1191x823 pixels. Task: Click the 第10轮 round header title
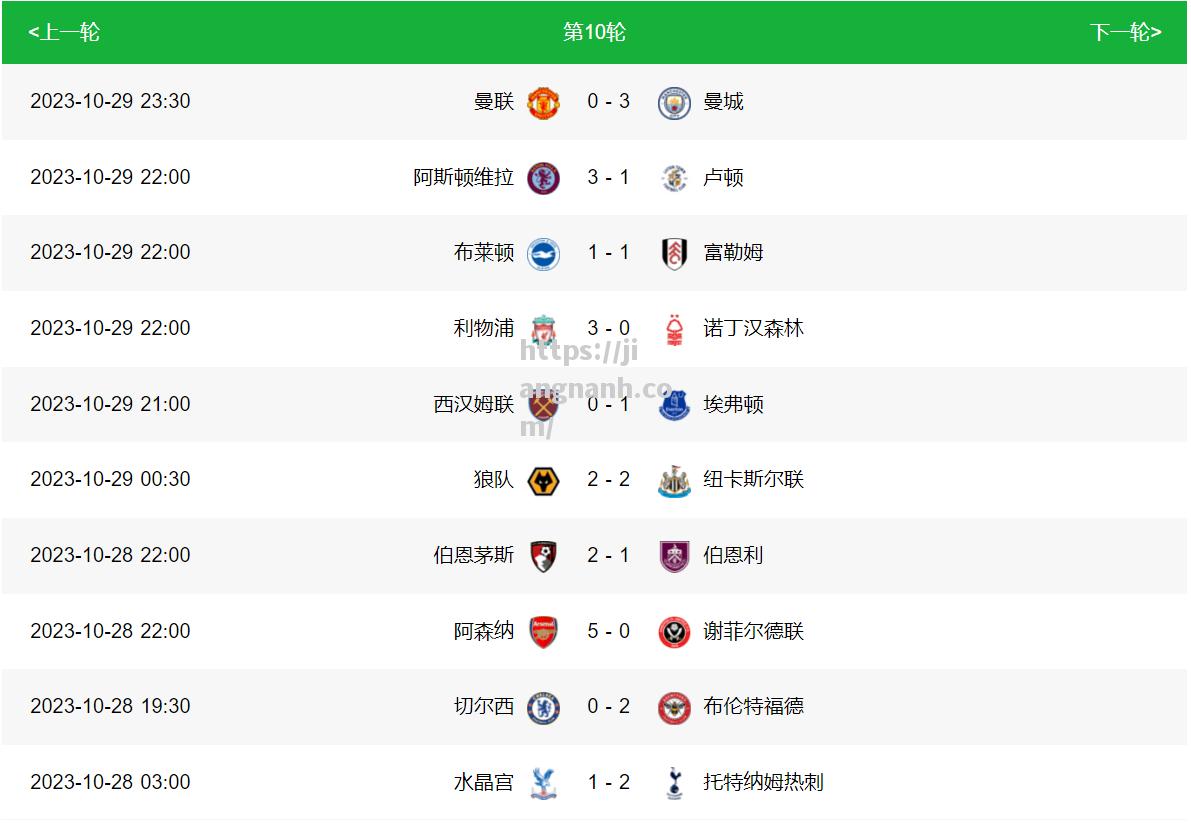point(594,32)
